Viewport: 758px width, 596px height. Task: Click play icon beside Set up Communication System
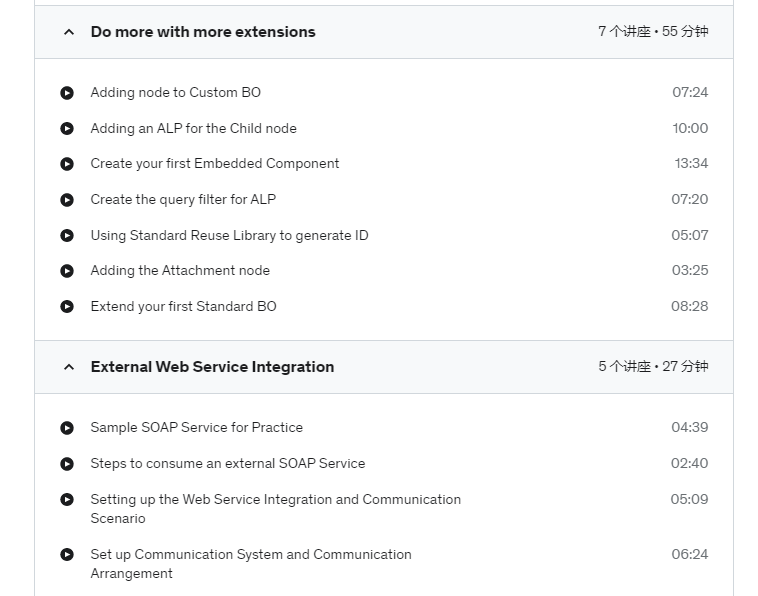point(67,554)
